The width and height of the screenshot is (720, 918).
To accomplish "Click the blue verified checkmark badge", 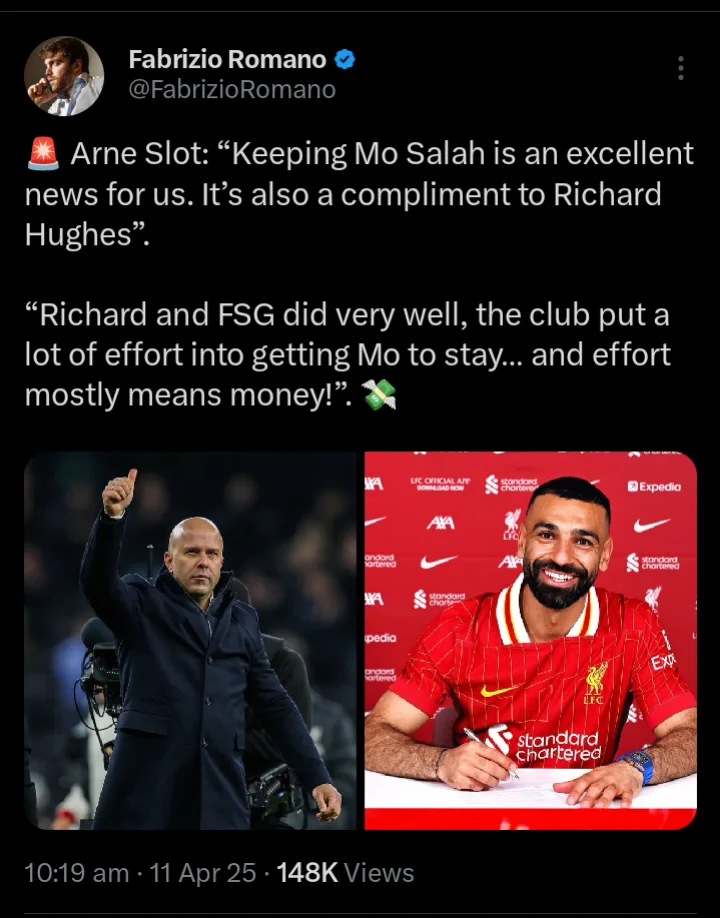I will tap(344, 59).
